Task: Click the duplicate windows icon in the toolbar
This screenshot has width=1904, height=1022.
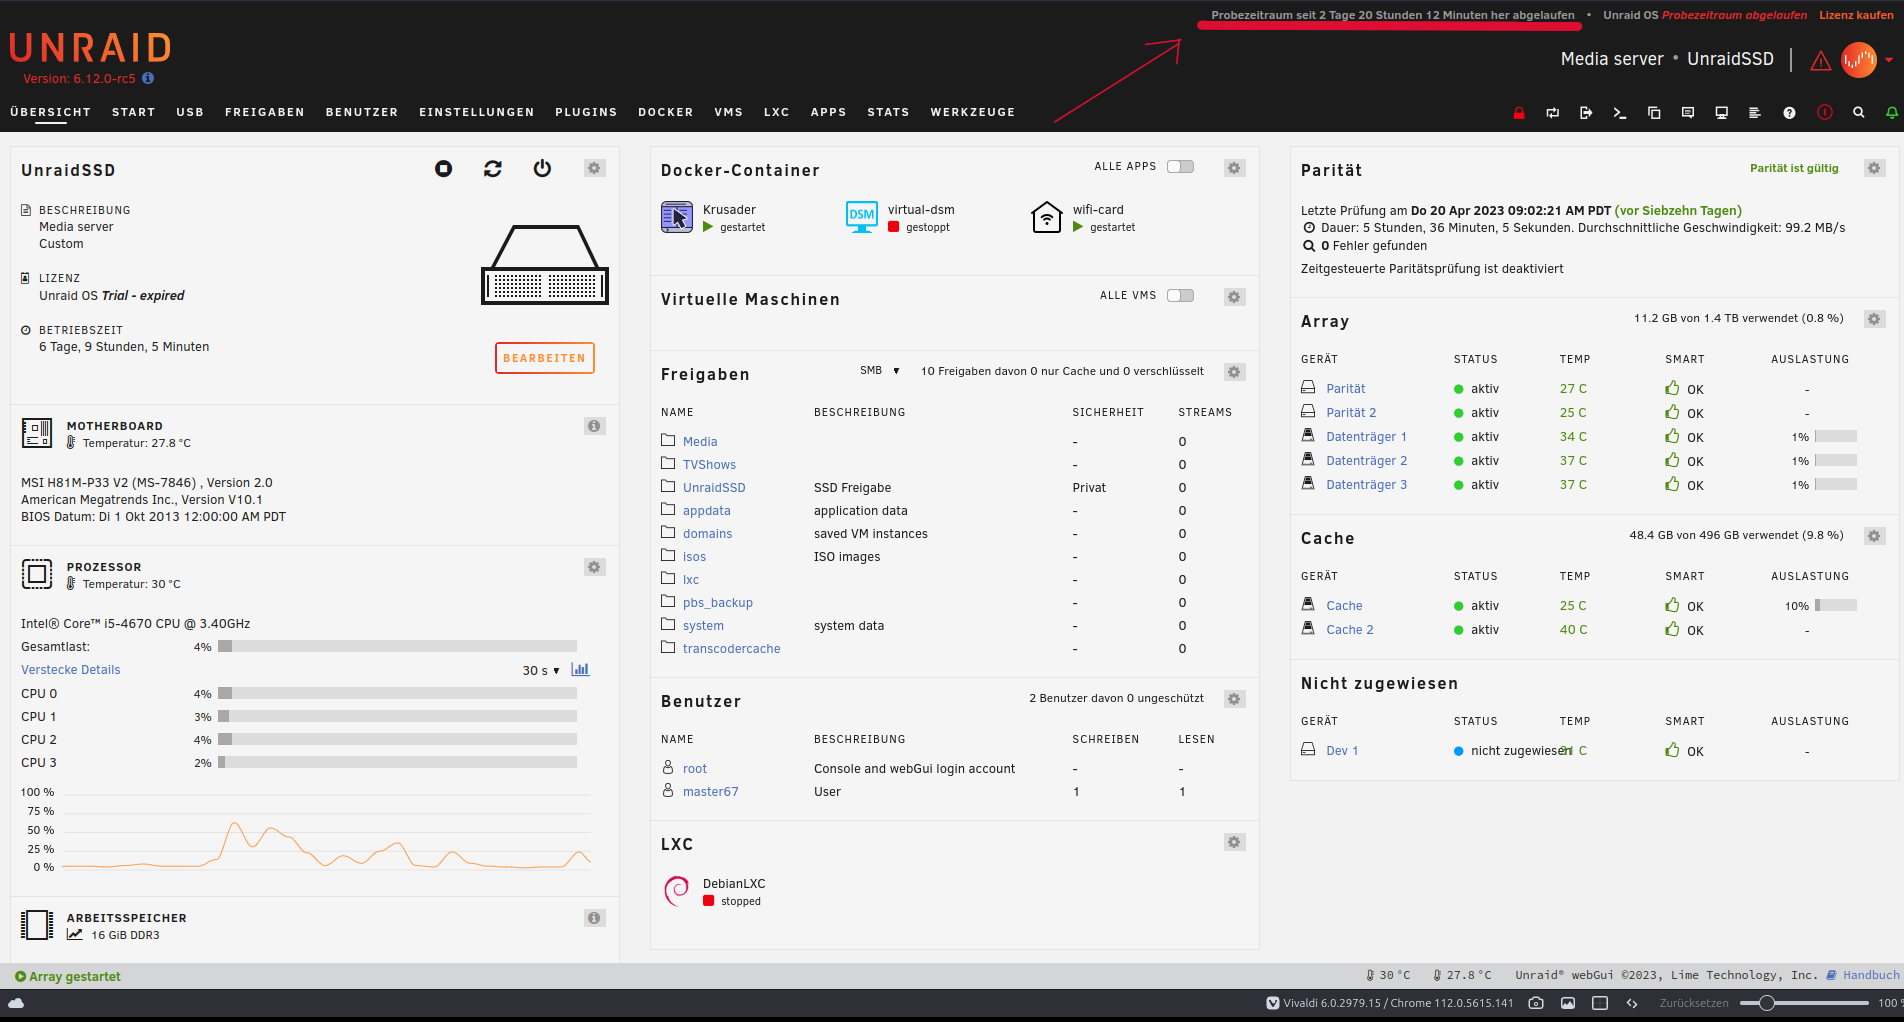Action: pyautogui.click(x=1654, y=113)
